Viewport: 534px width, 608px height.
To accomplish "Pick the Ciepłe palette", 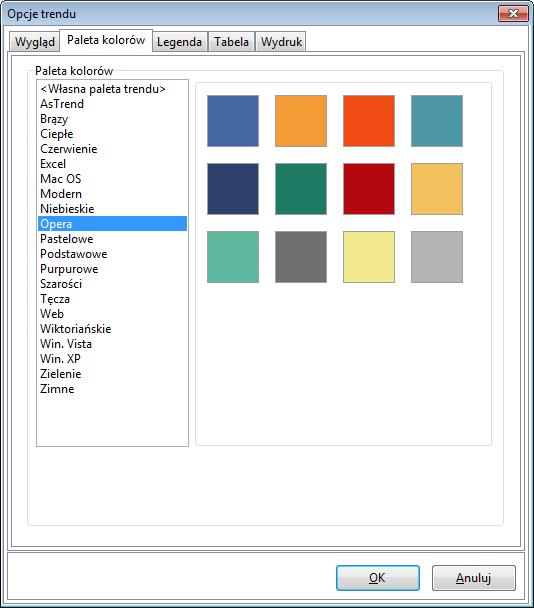I will [112, 134].
